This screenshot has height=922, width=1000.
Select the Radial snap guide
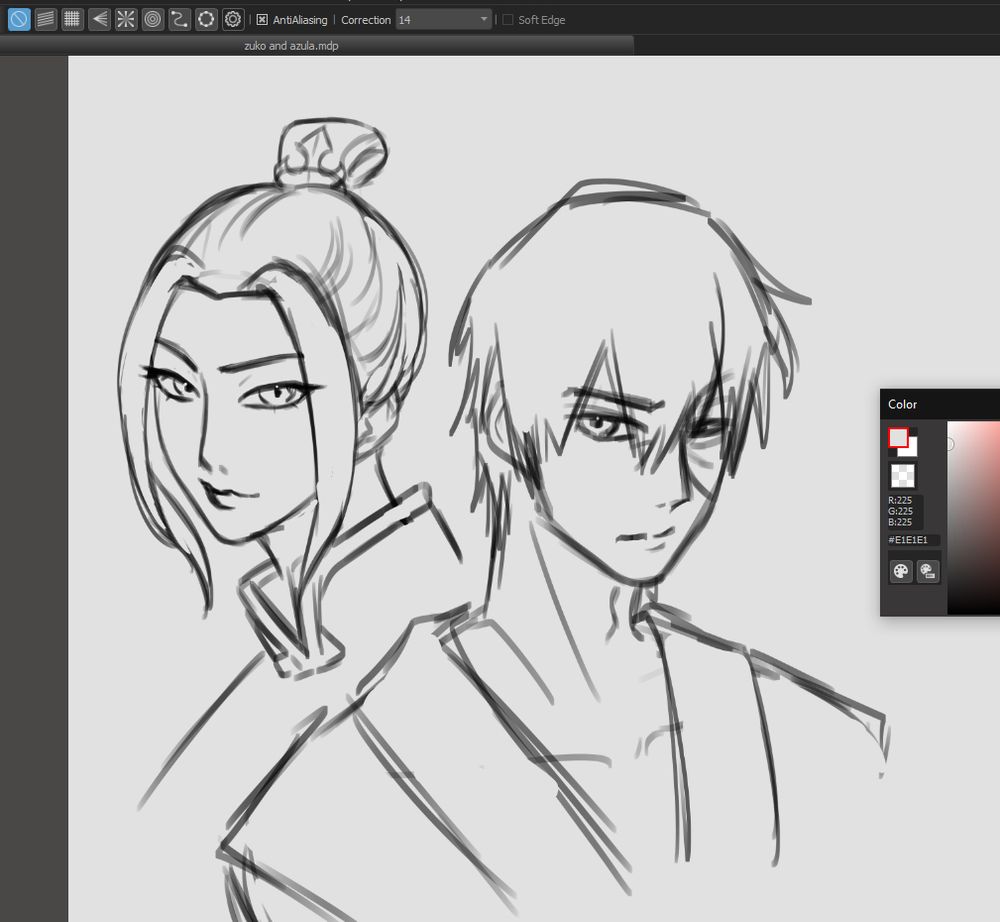point(126,19)
